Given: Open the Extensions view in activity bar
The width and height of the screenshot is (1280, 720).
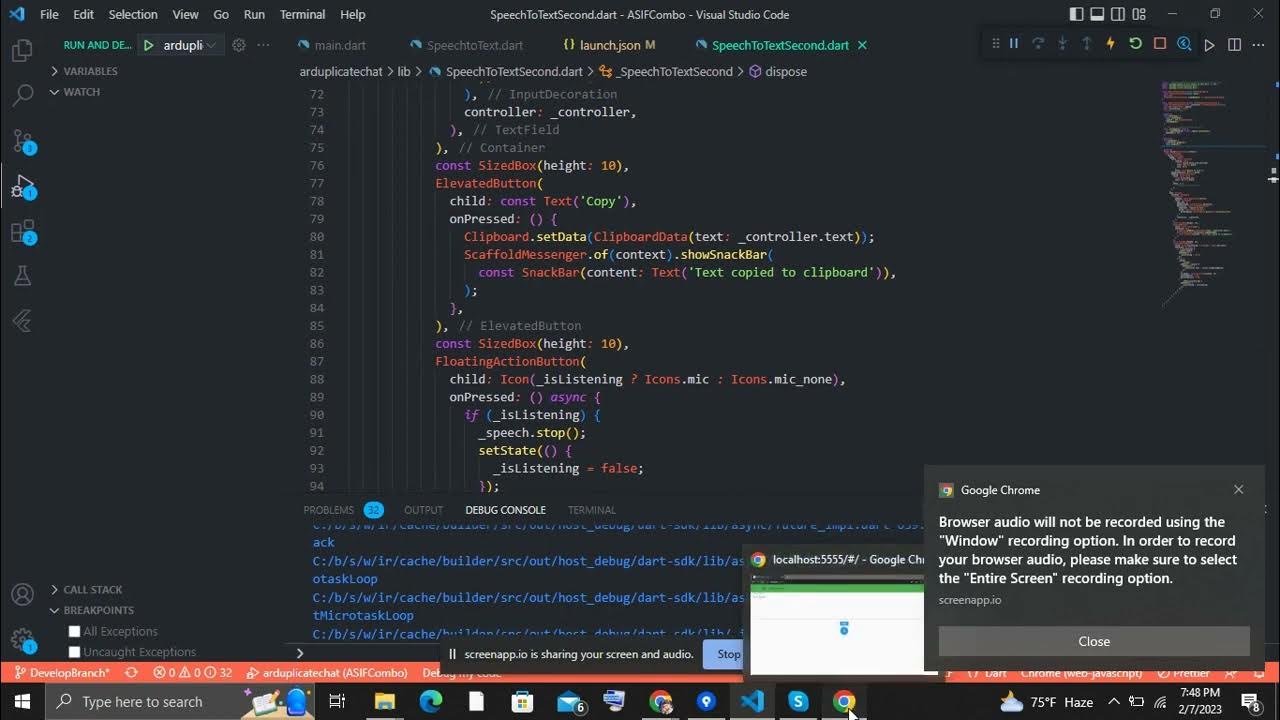Looking at the screenshot, I should click(x=23, y=233).
